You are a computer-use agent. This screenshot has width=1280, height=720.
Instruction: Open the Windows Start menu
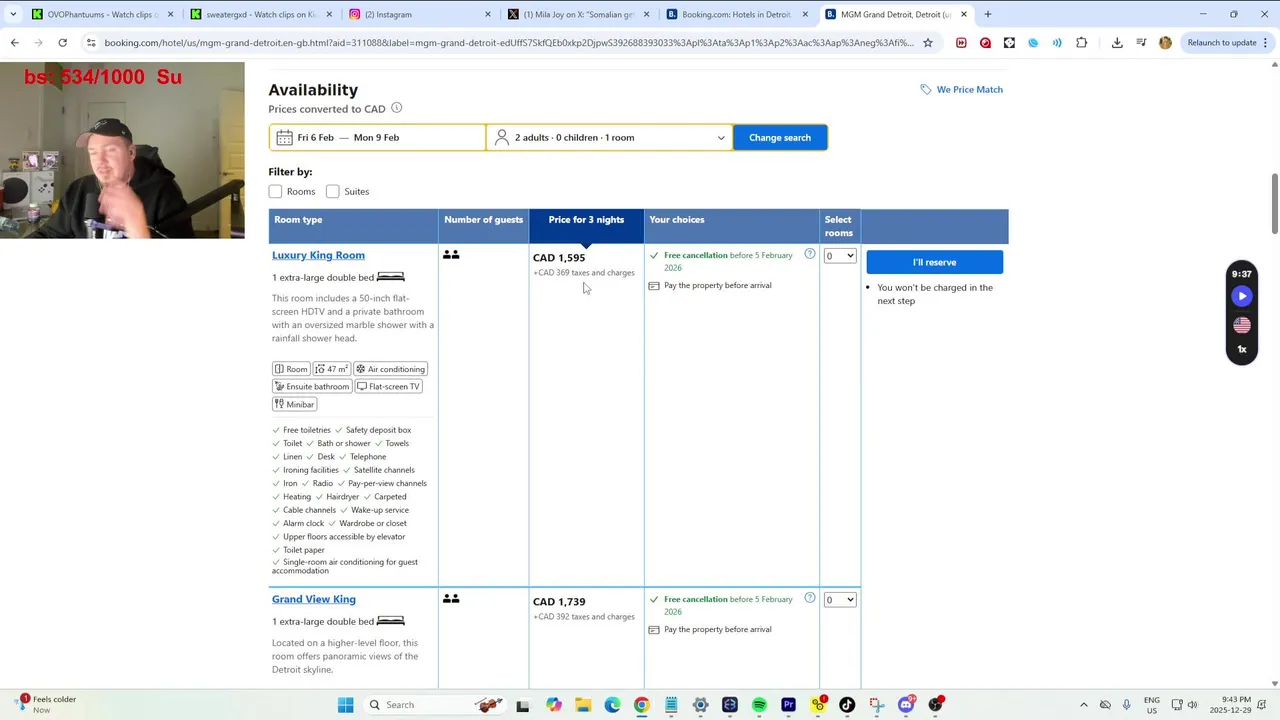tap(346, 705)
